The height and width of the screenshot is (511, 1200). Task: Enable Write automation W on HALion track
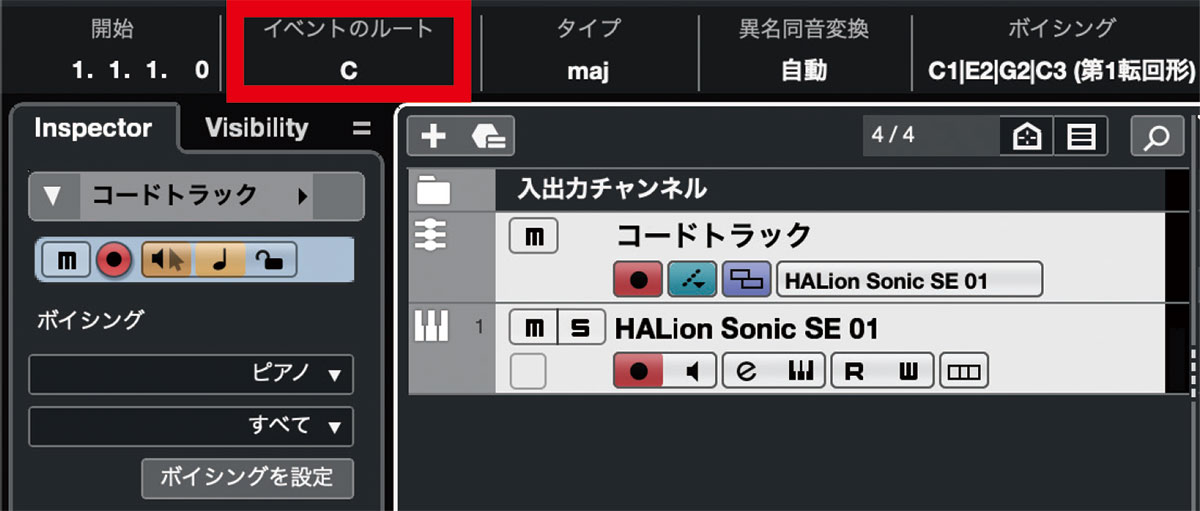click(908, 372)
